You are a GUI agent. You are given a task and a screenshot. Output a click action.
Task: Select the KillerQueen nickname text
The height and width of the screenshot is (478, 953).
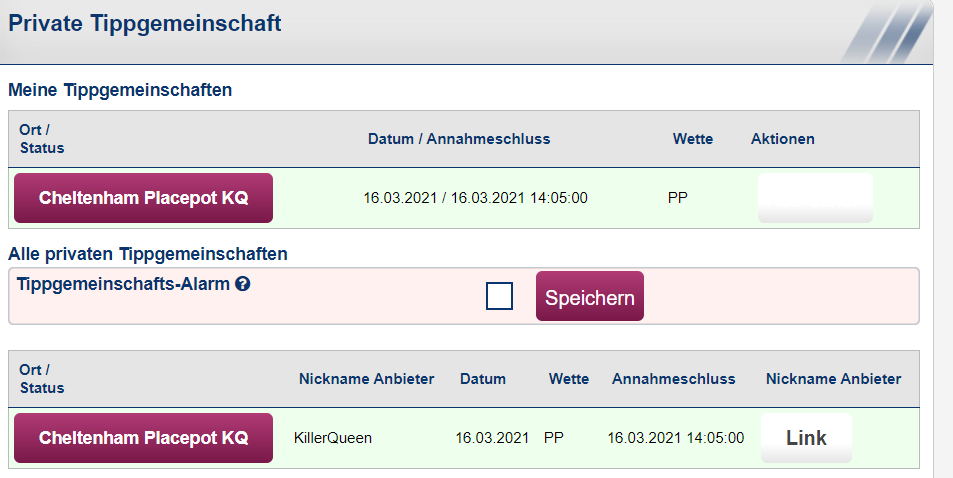pos(332,438)
